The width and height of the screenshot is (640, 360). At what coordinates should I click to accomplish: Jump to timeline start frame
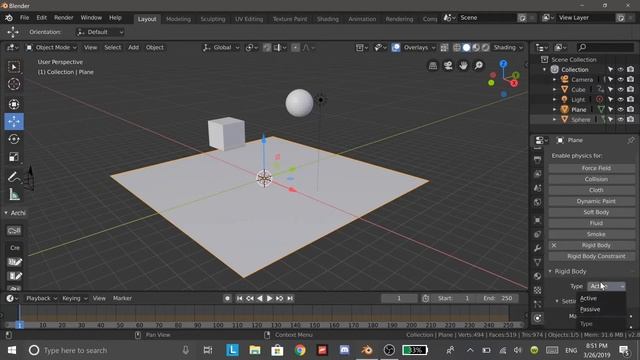coord(240,298)
